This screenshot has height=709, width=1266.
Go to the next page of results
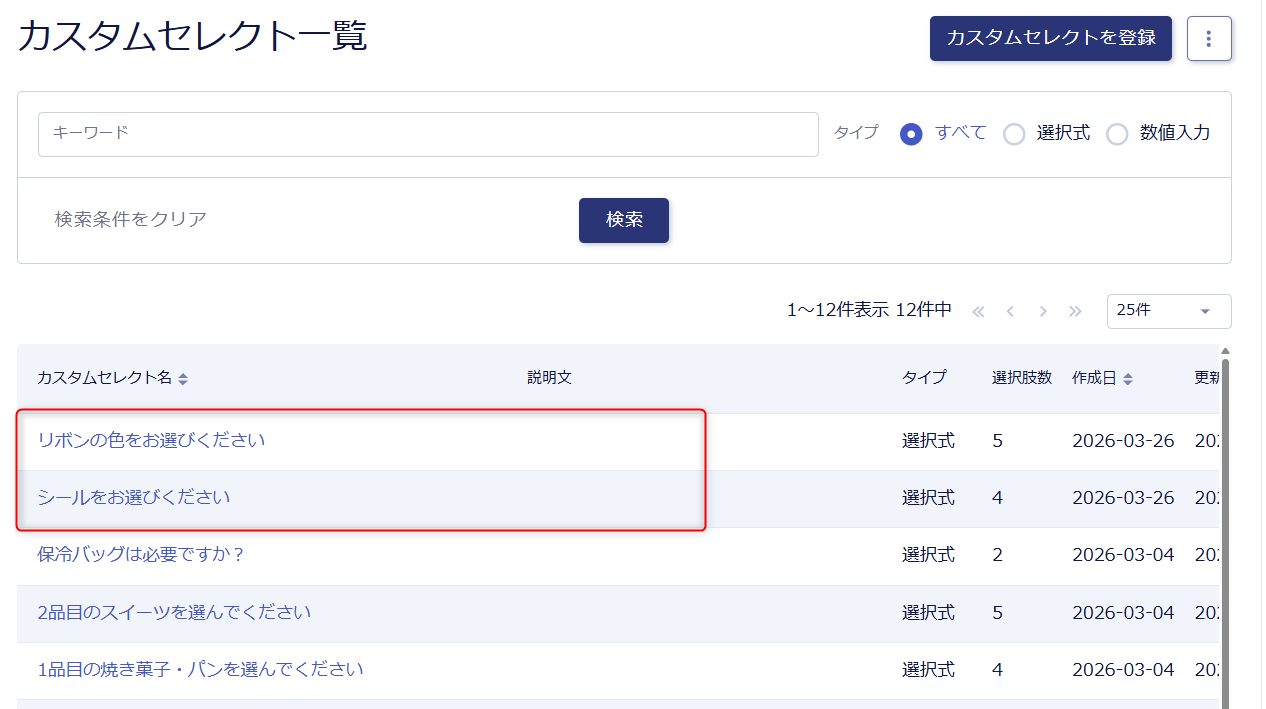1043,311
